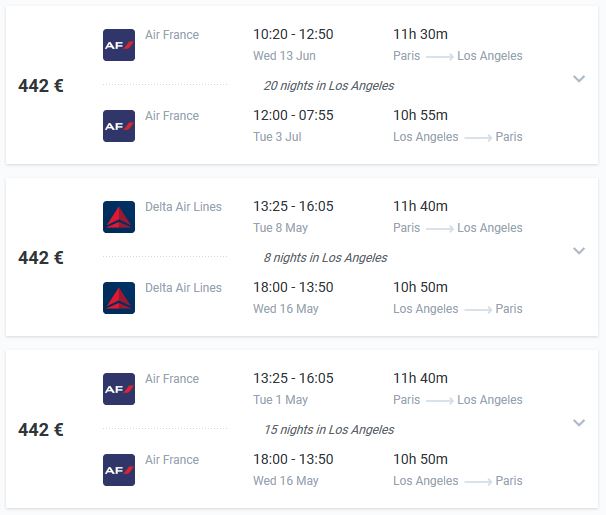Click Delta logo on the Delta return flight

click(119, 298)
